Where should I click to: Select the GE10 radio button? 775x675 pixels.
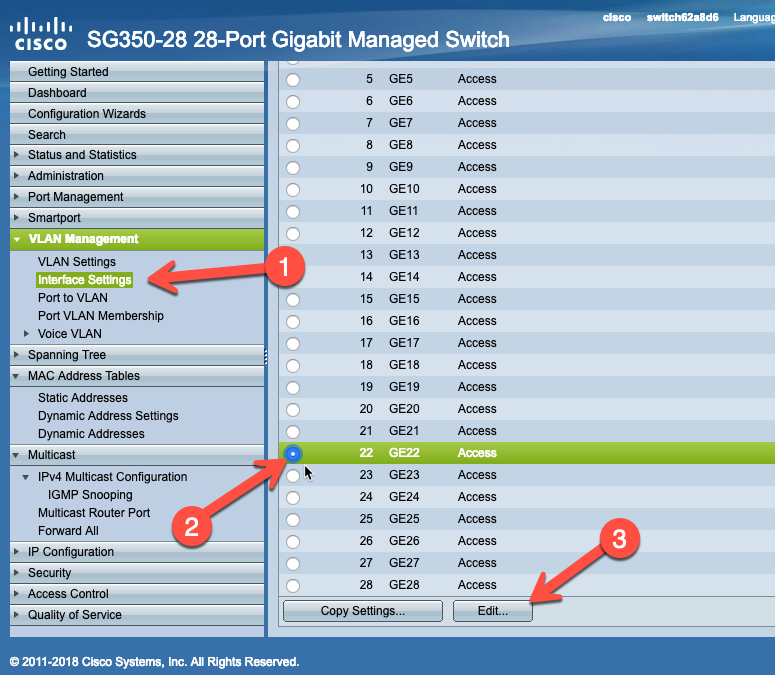[x=293, y=190]
